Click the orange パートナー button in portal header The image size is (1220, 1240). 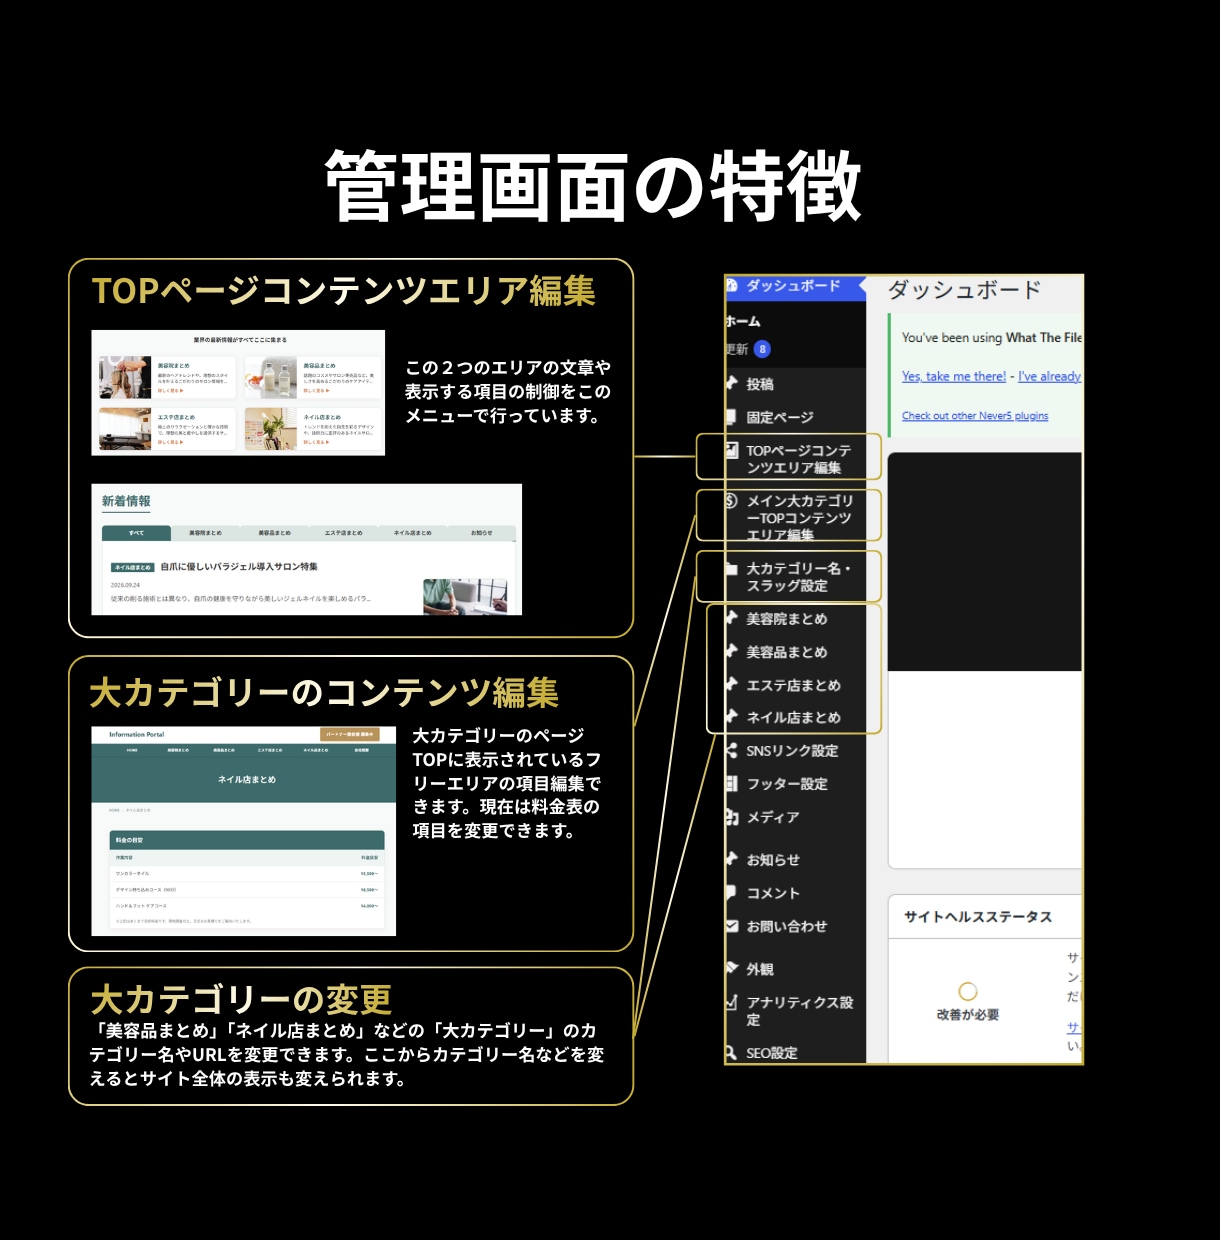[350, 735]
